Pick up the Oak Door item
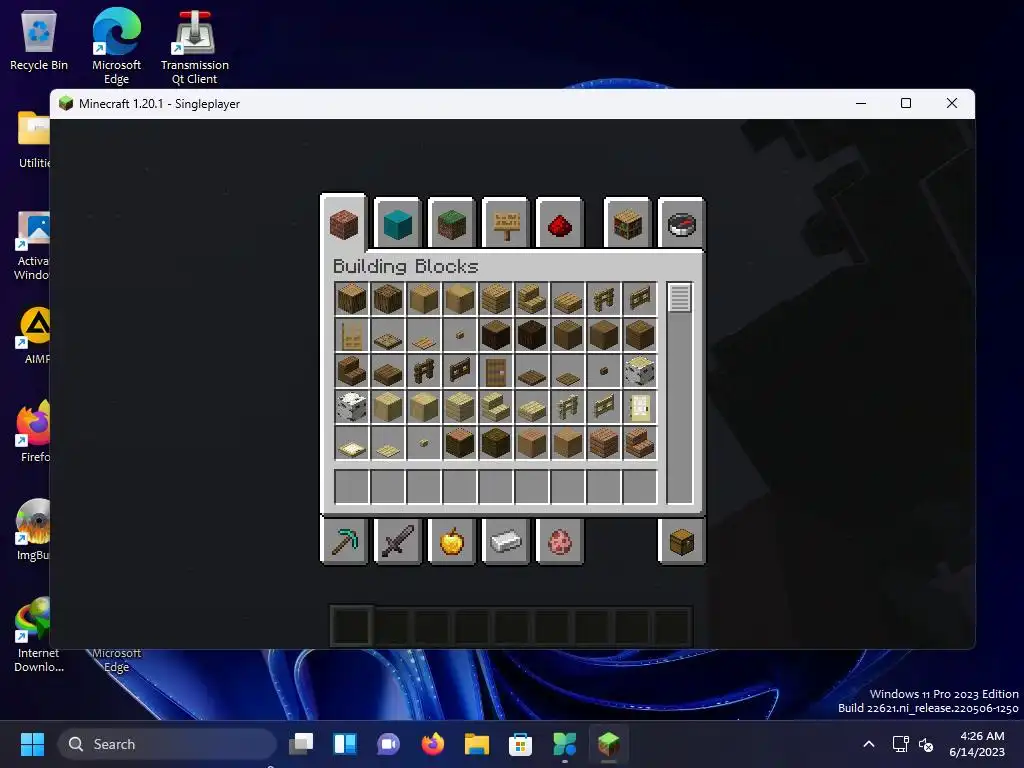The image size is (1024, 768). (x=352, y=335)
